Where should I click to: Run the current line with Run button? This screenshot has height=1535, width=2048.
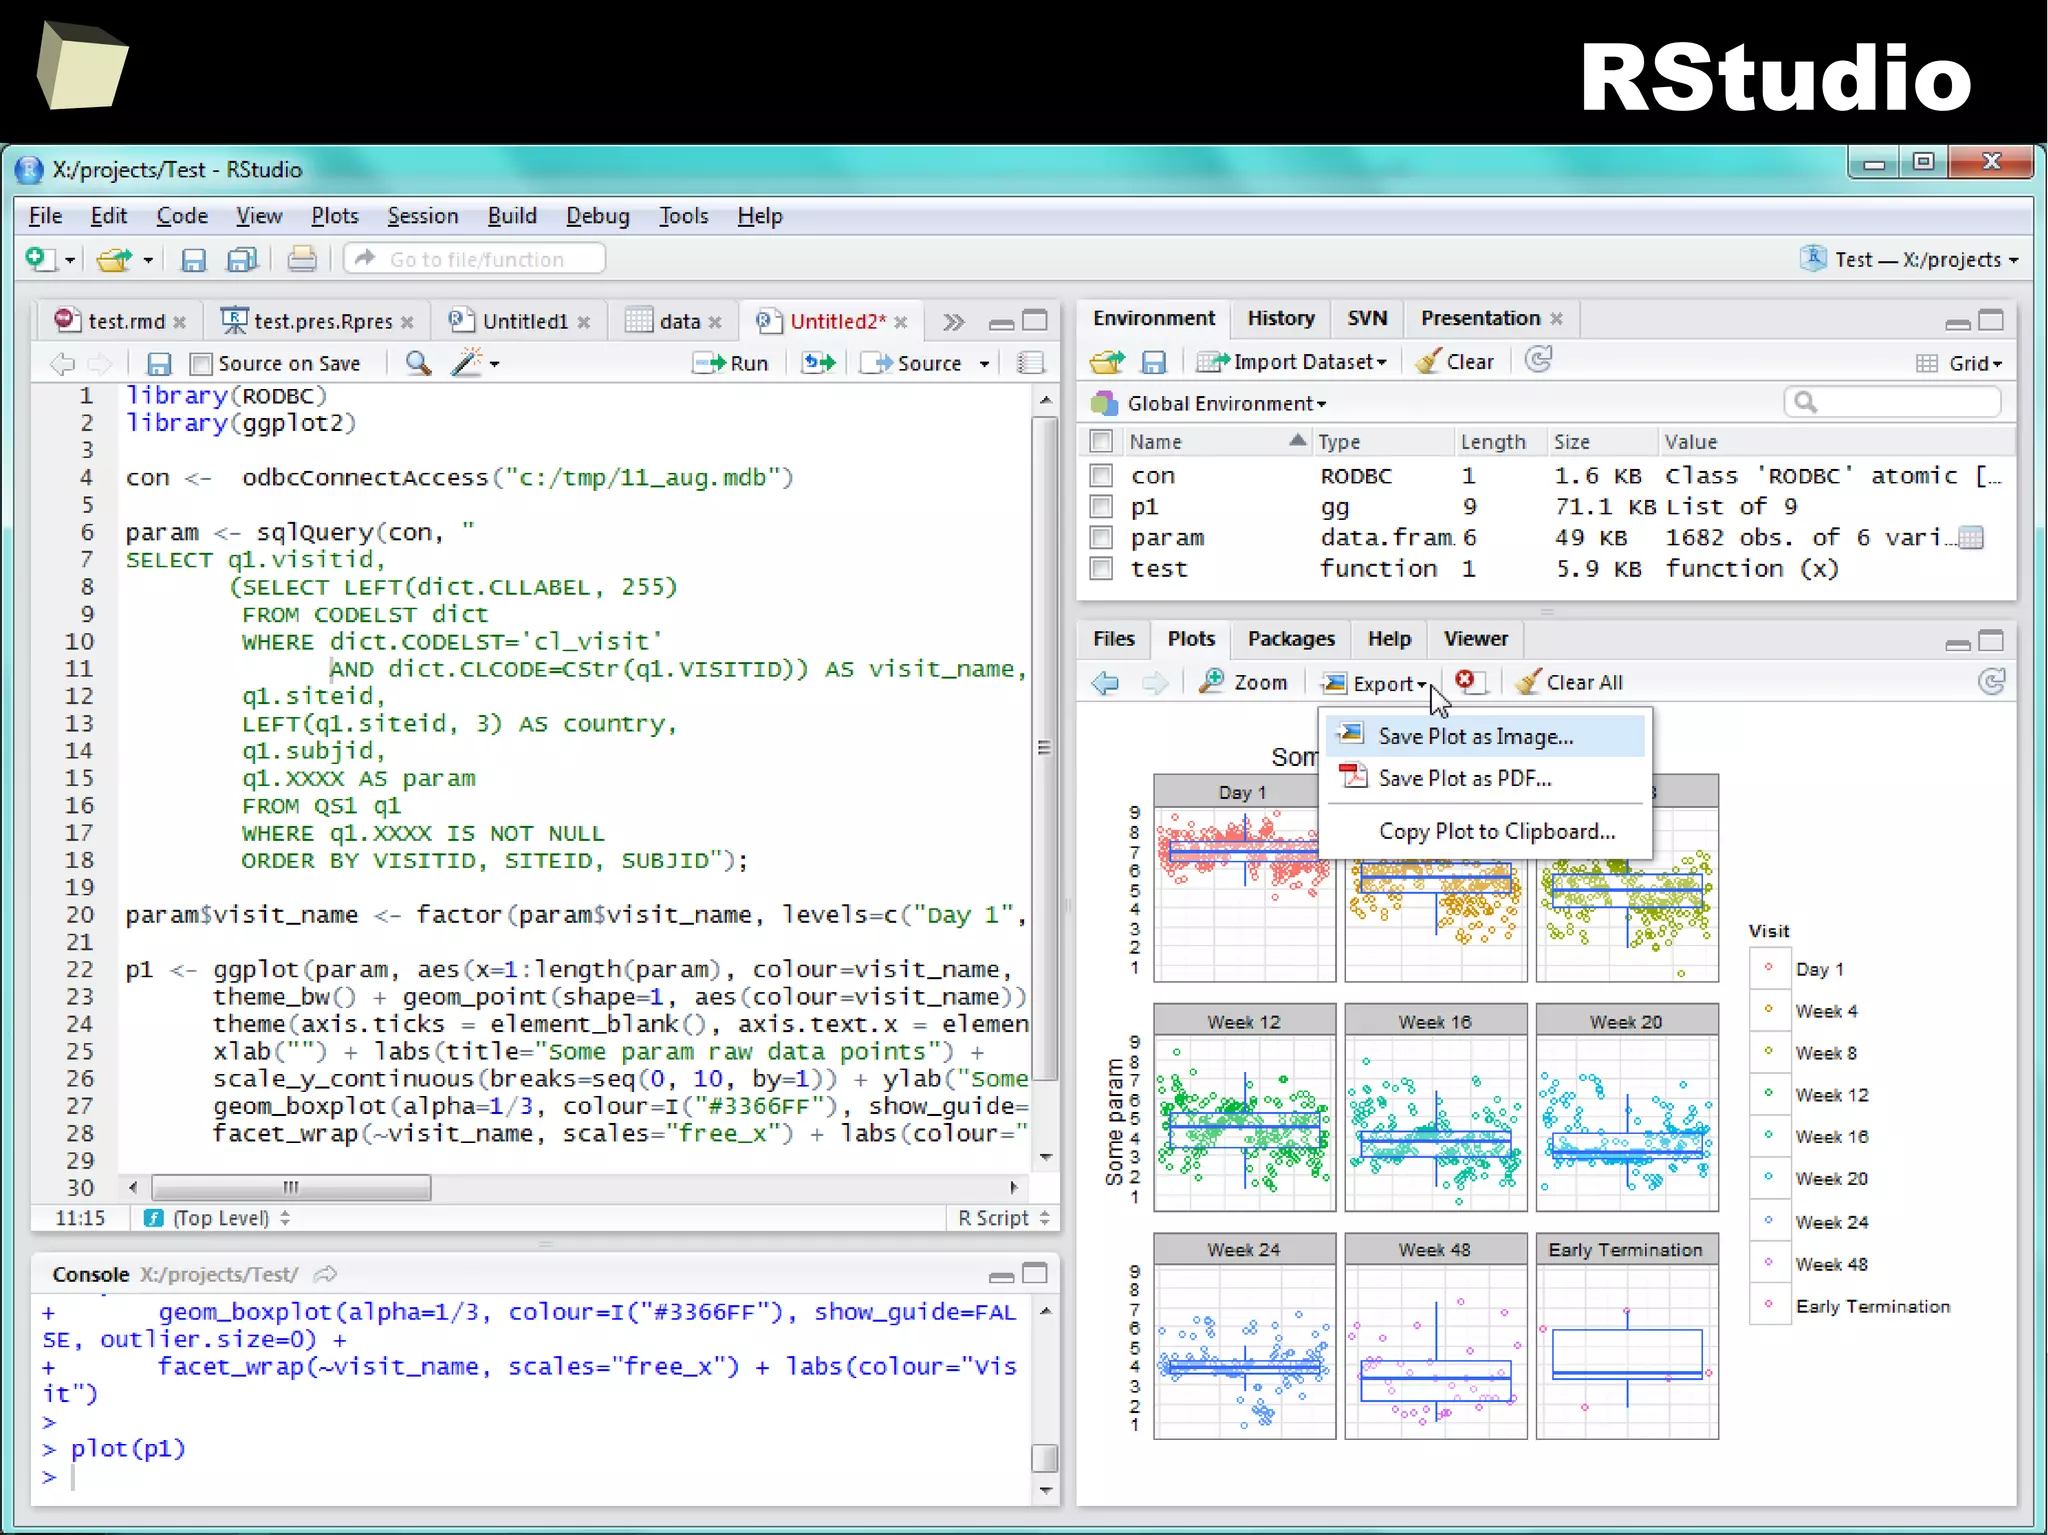(732, 364)
